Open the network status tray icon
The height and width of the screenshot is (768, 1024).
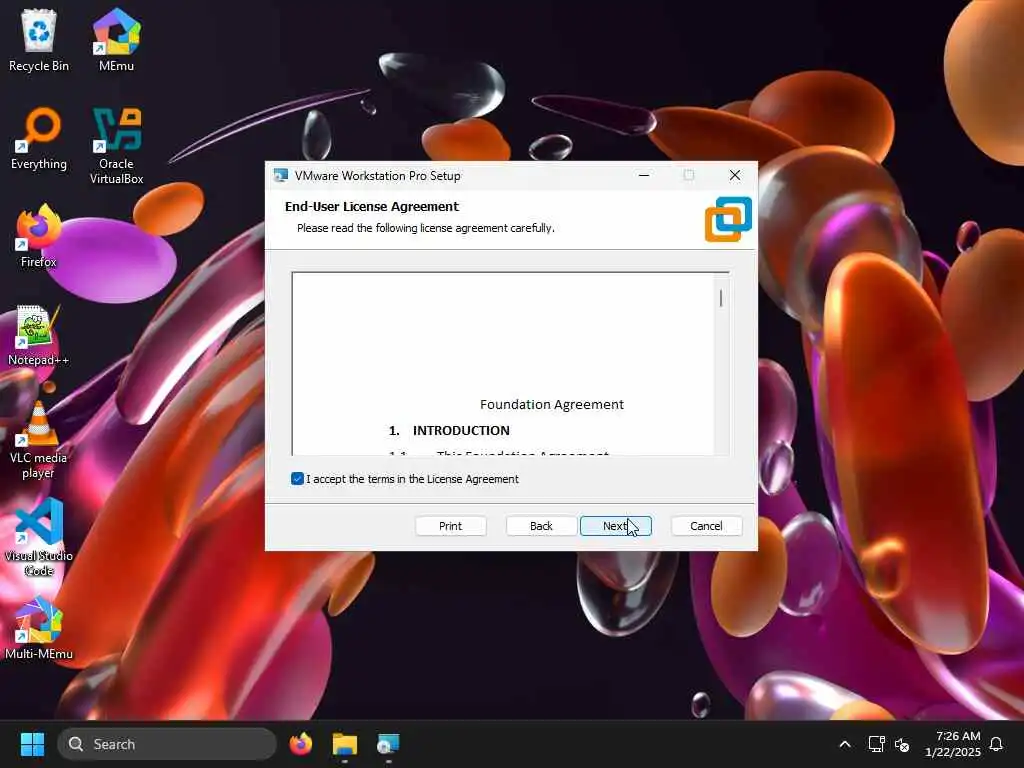coord(876,744)
